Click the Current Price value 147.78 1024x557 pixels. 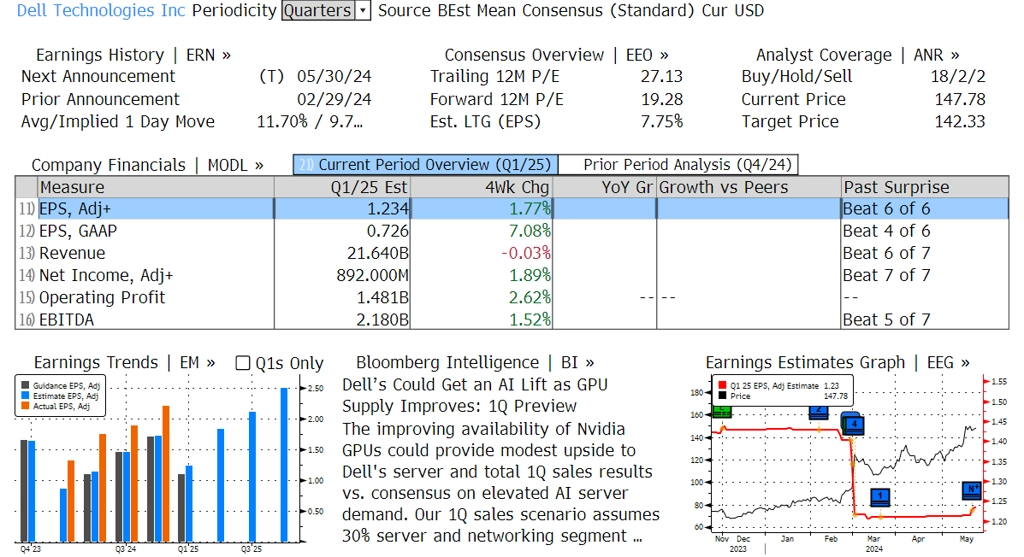tap(960, 99)
